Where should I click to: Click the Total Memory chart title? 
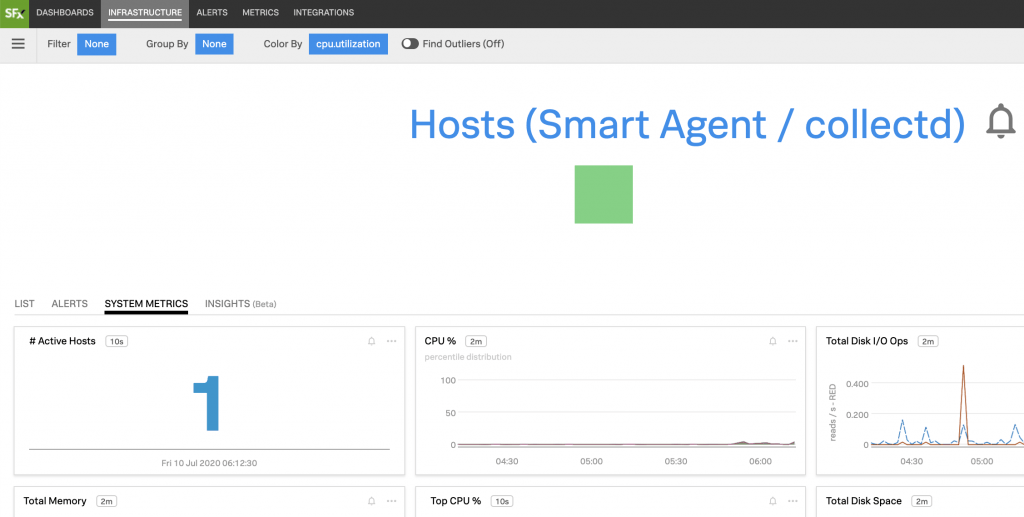(x=55, y=501)
